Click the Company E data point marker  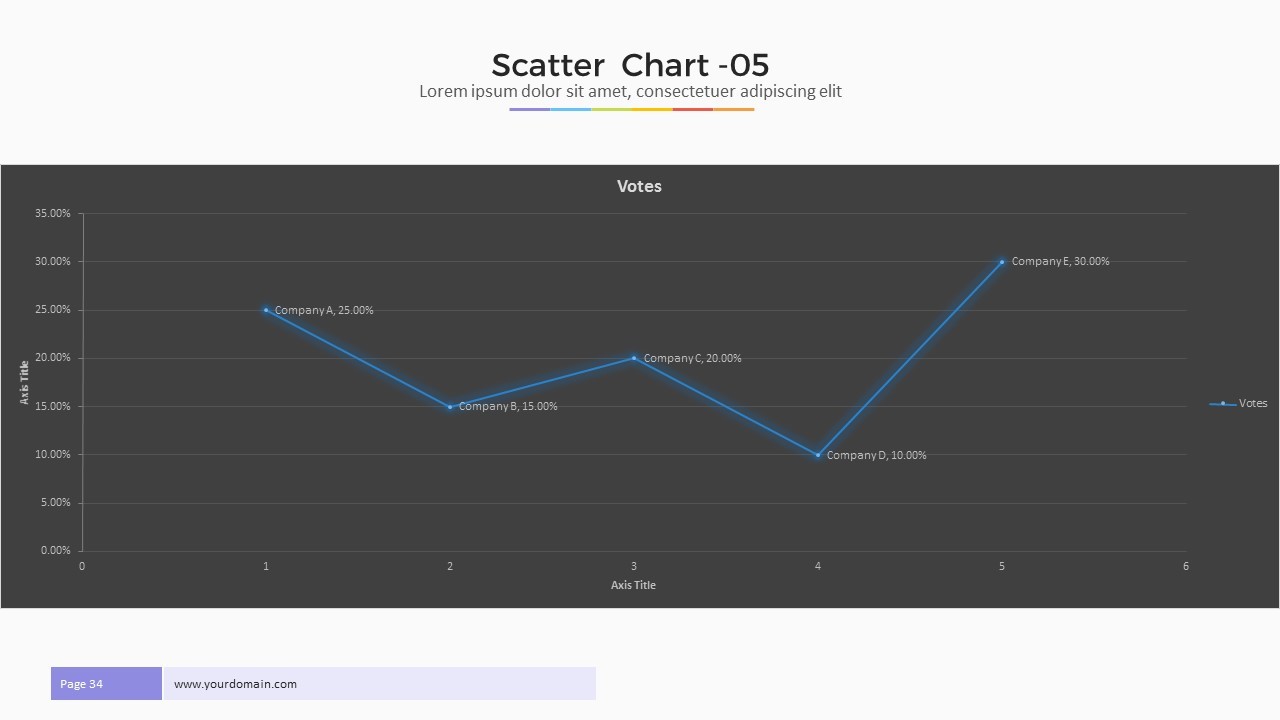point(1002,262)
